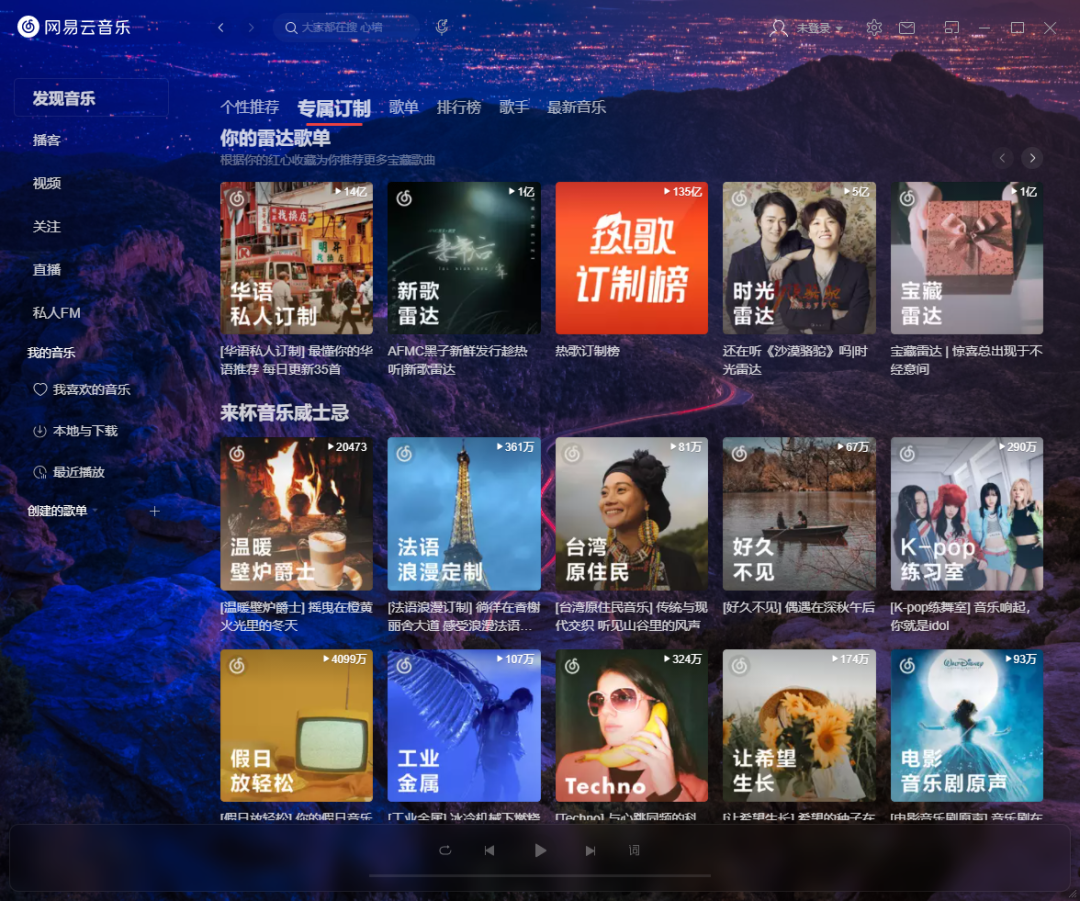The height and width of the screenshot is (901, 1080).
Task: Open the messages envelope icon
Action: coord(907,28)
